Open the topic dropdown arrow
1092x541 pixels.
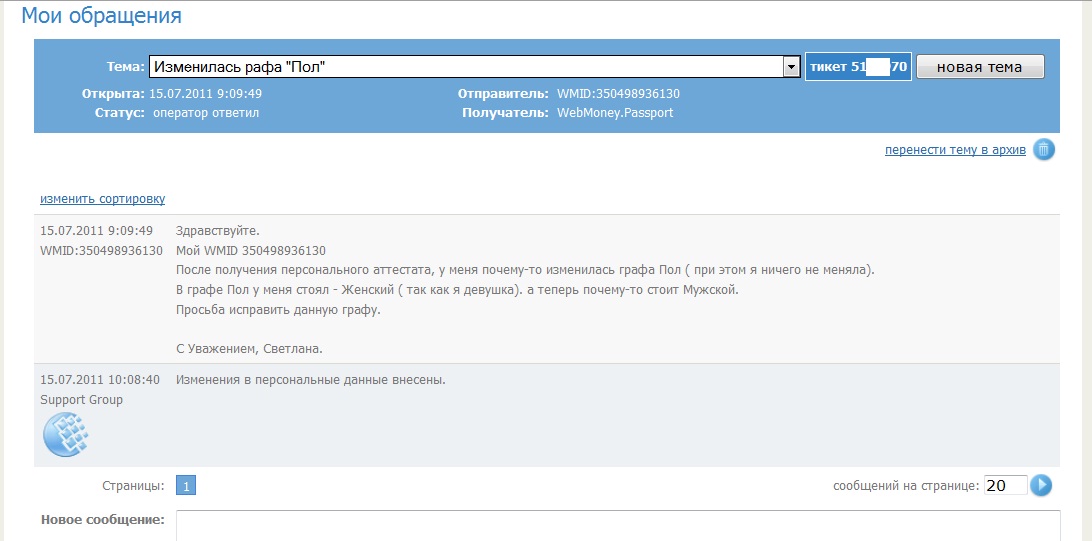(790, 68)
